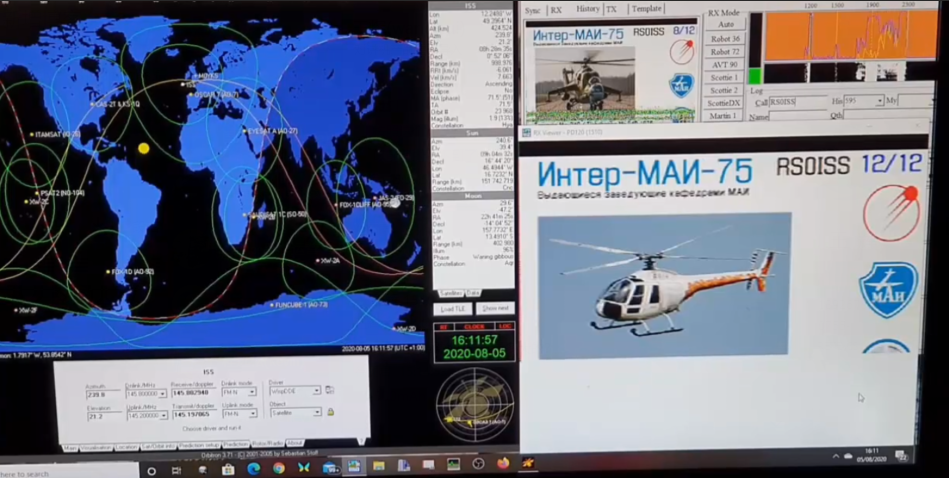The image size is (949, 478).
Task: Select Martin 1 RX mode
Action: pos(724,116)
